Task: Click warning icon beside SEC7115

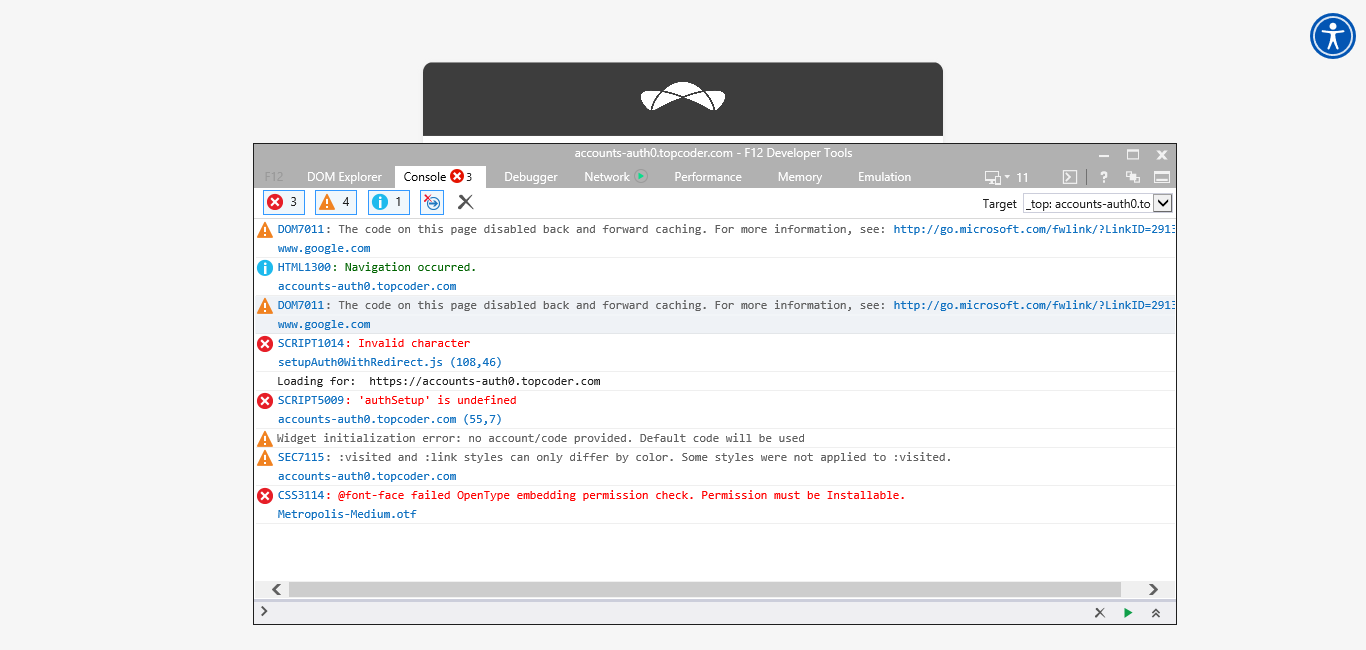Action: (x=265, y=458)
